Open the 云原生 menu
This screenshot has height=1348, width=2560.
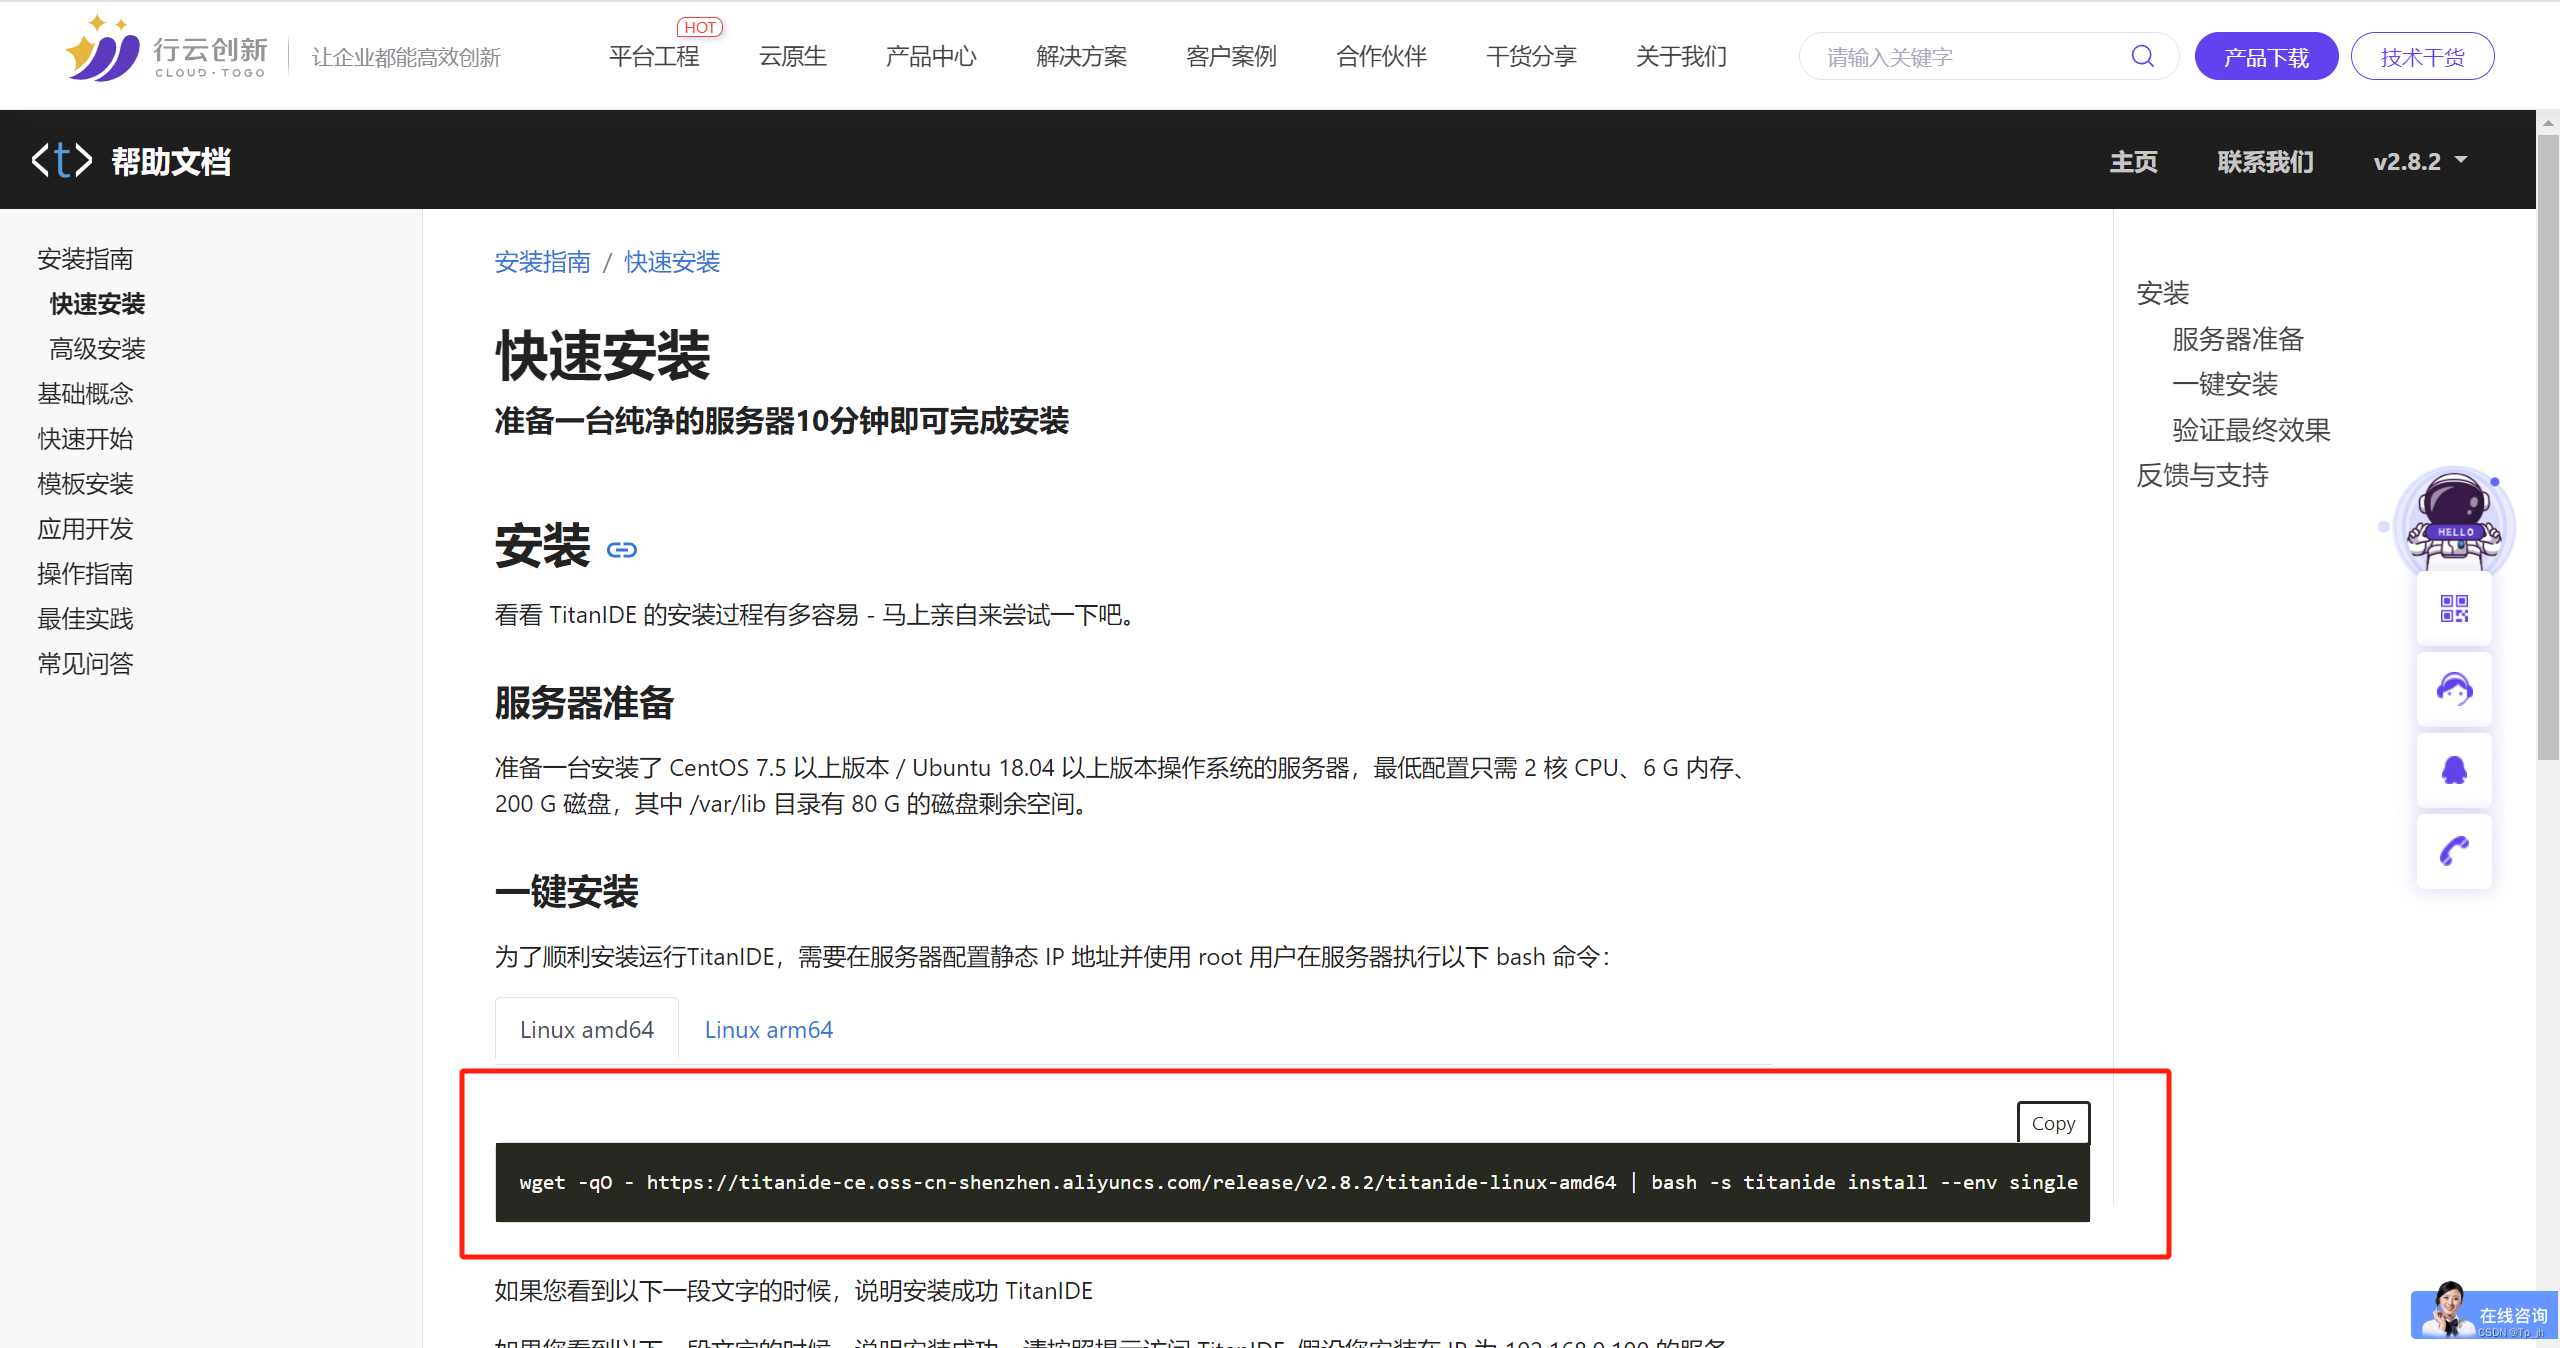pos(793,56)
